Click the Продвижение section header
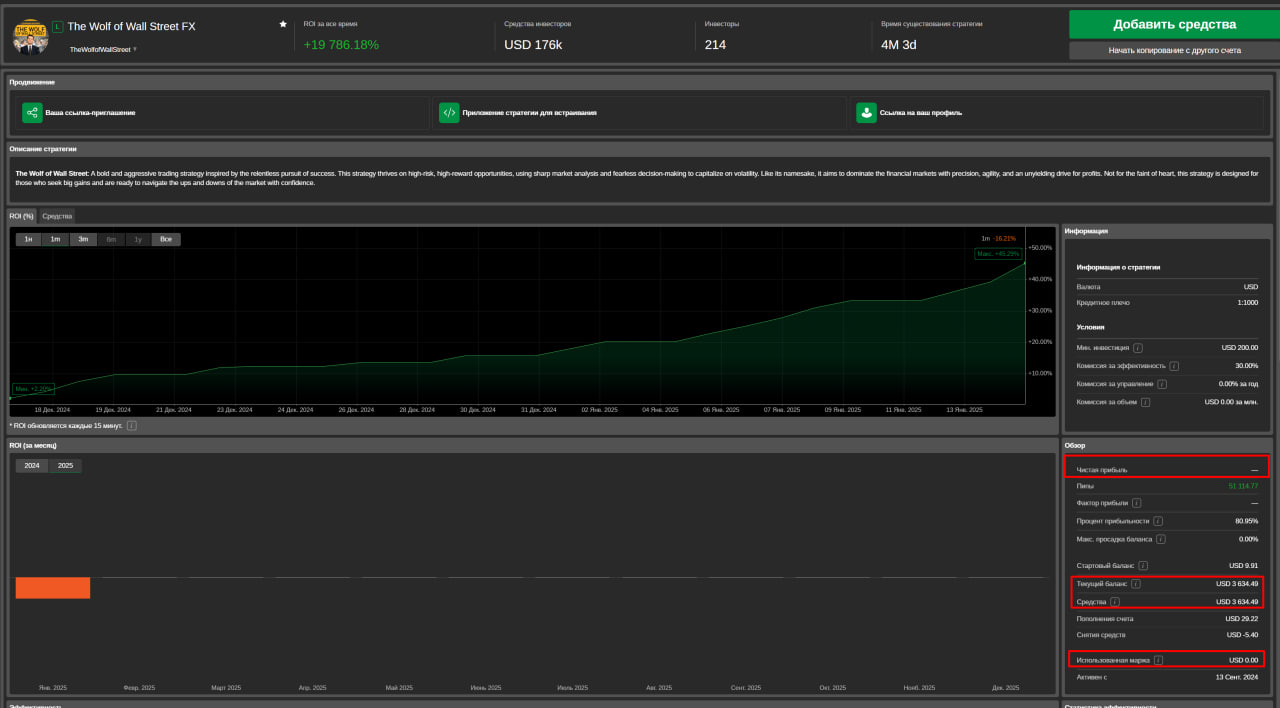 [32, 82]
